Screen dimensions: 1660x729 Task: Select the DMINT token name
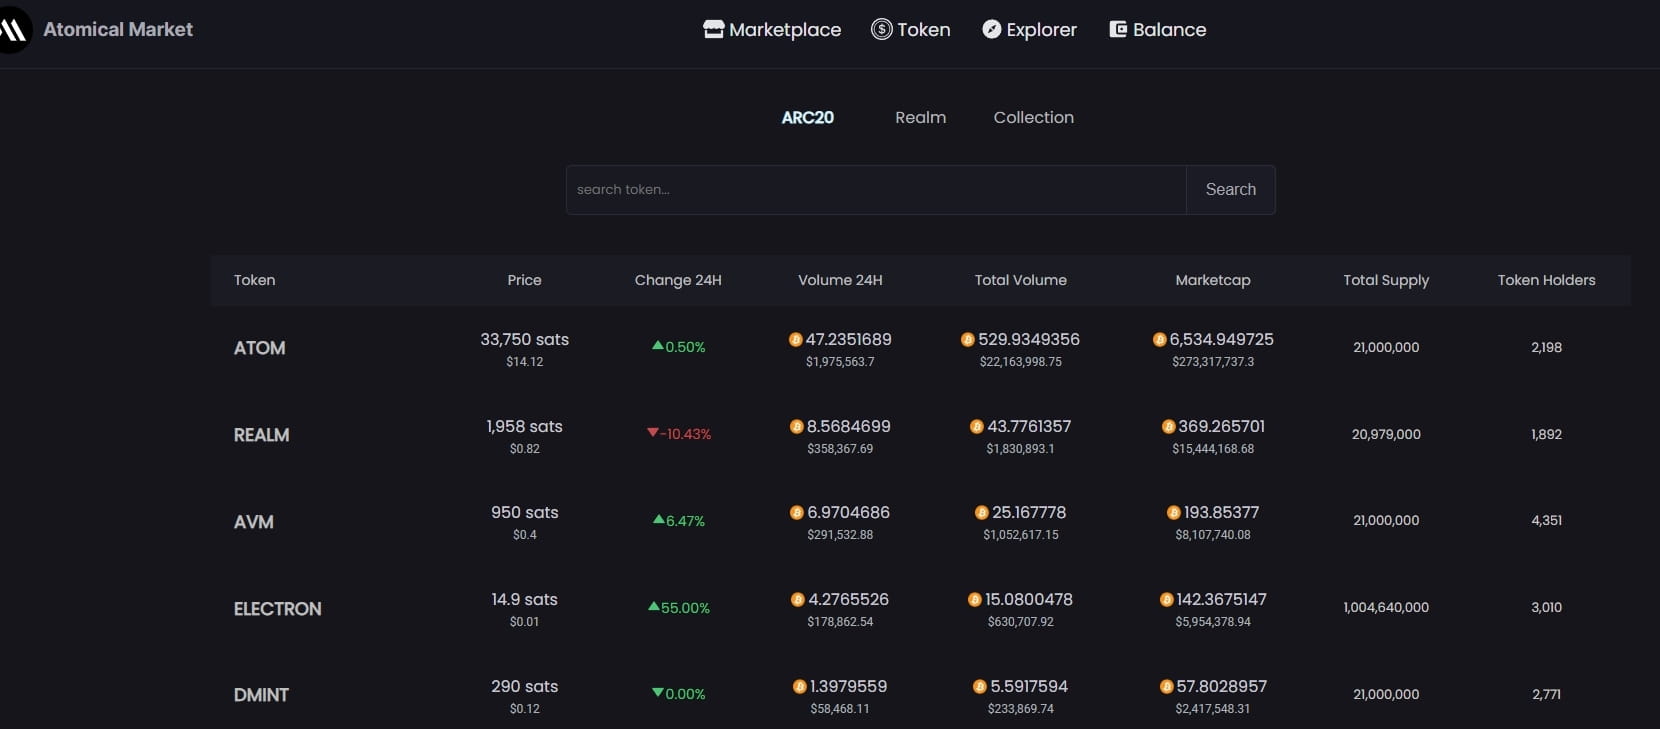tap(261, 695)
